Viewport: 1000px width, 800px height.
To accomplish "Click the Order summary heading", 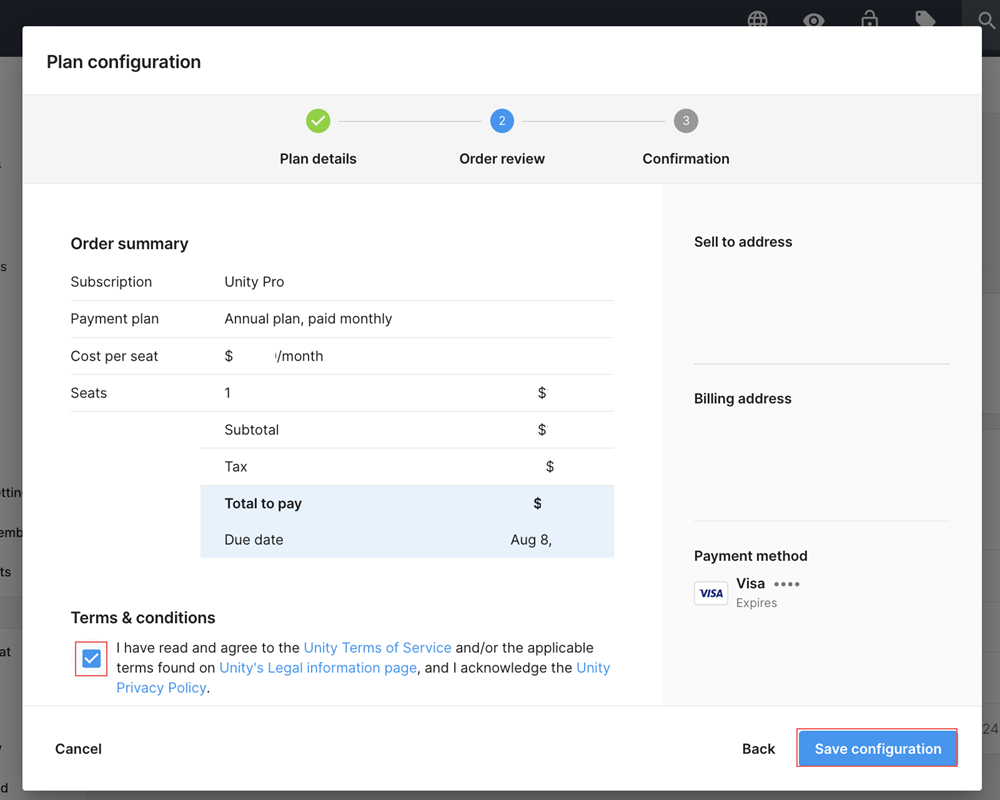I will (x=129, y=244).
